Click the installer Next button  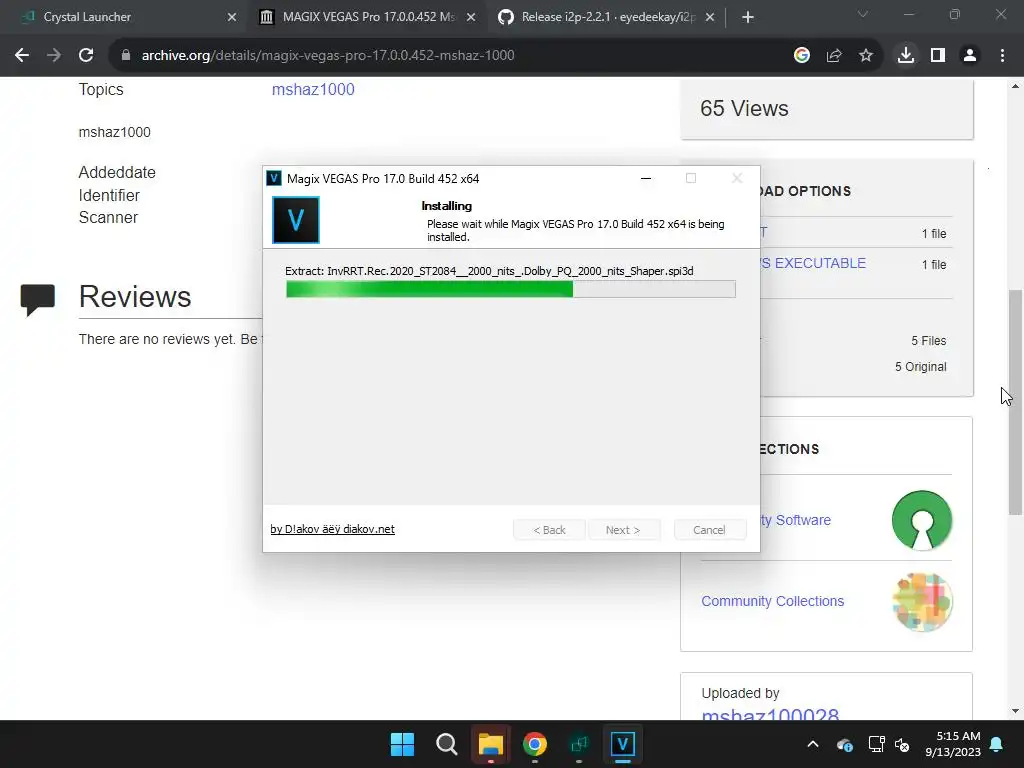623,530
